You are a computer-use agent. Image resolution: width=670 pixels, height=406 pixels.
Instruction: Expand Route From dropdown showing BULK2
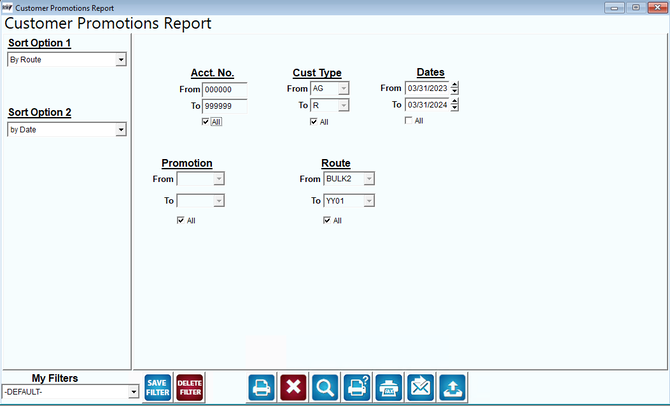[369, 179]
